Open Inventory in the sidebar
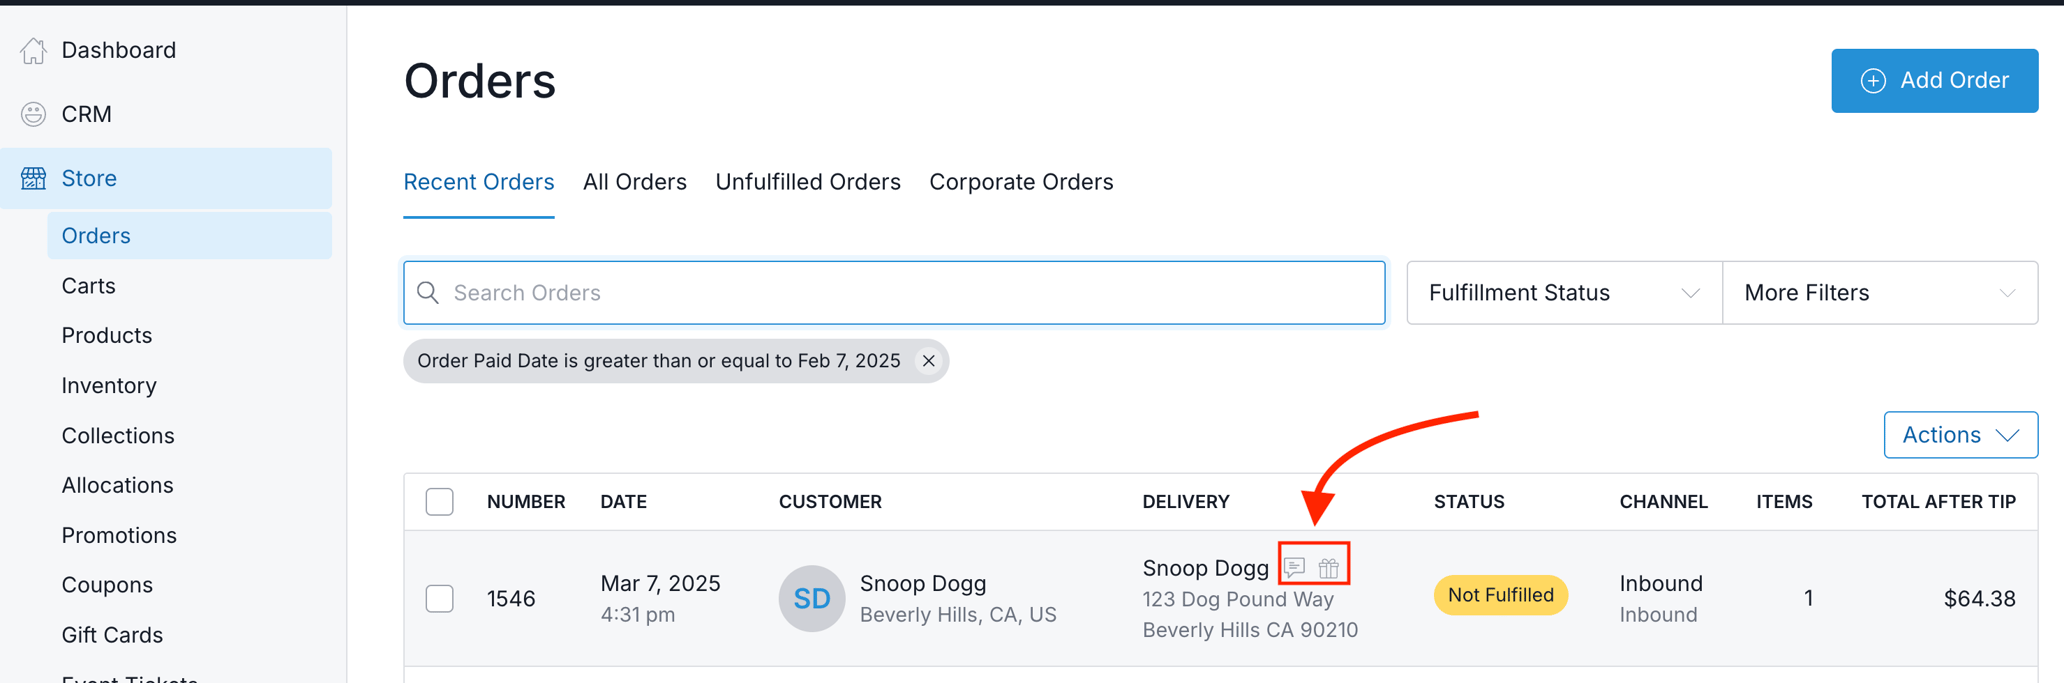 coord(109,385)
